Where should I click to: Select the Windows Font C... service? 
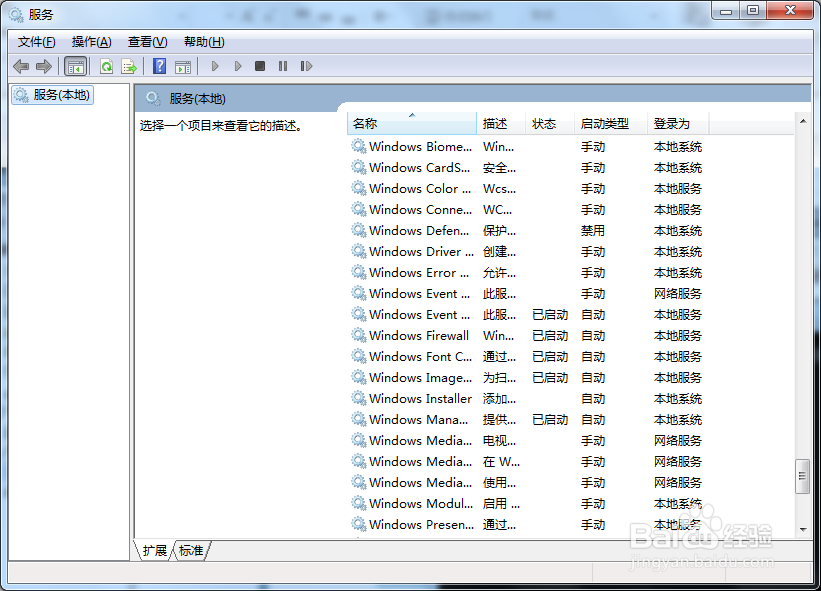tap(420, 356)
